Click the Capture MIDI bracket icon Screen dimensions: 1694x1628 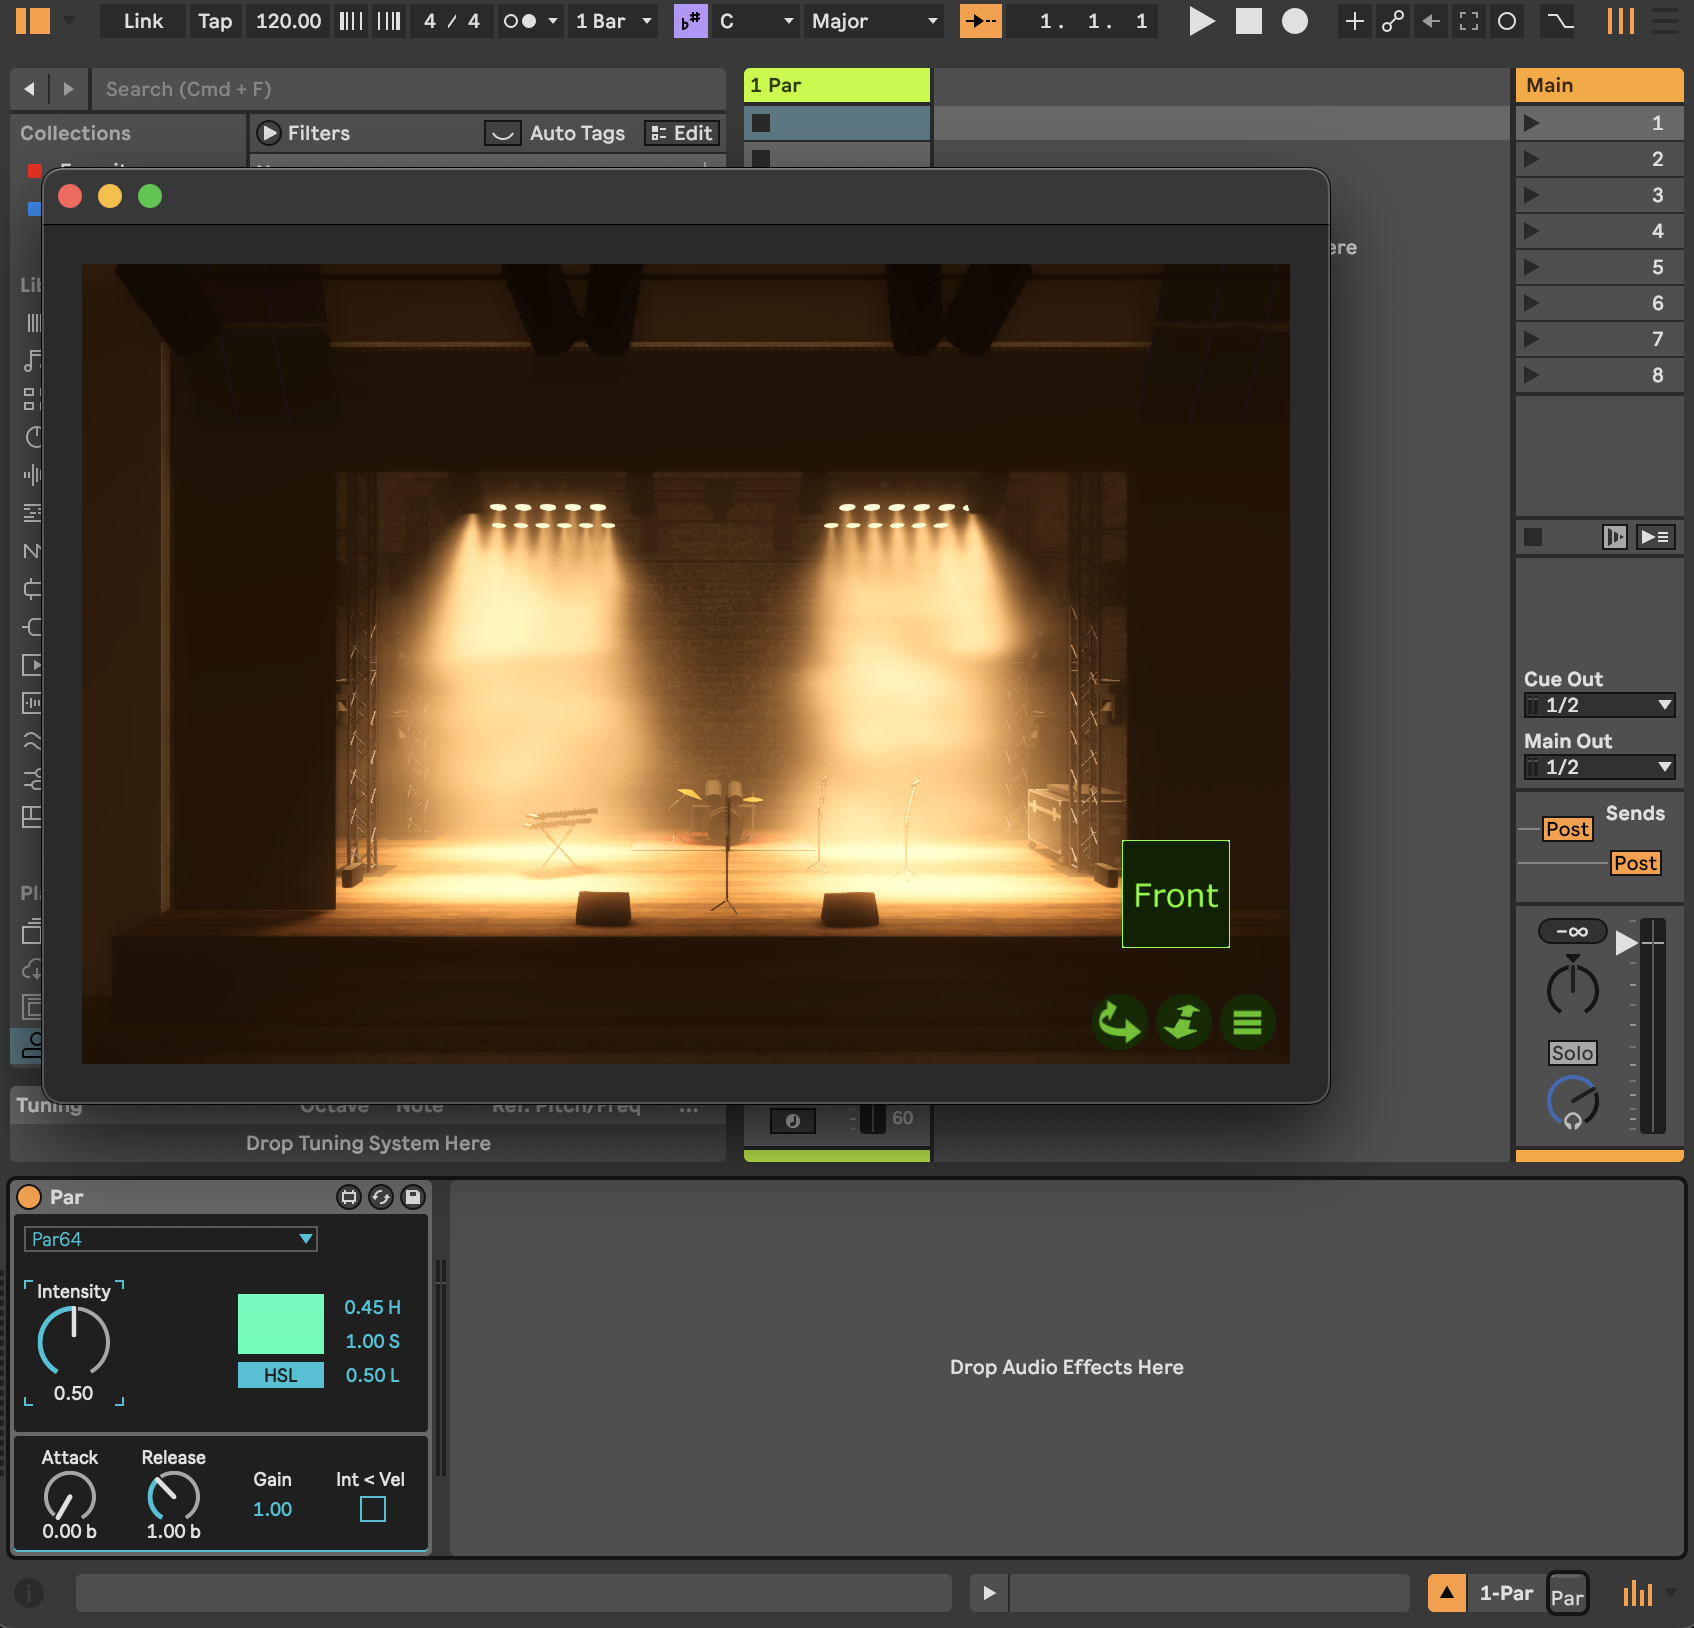point(1469,21)
